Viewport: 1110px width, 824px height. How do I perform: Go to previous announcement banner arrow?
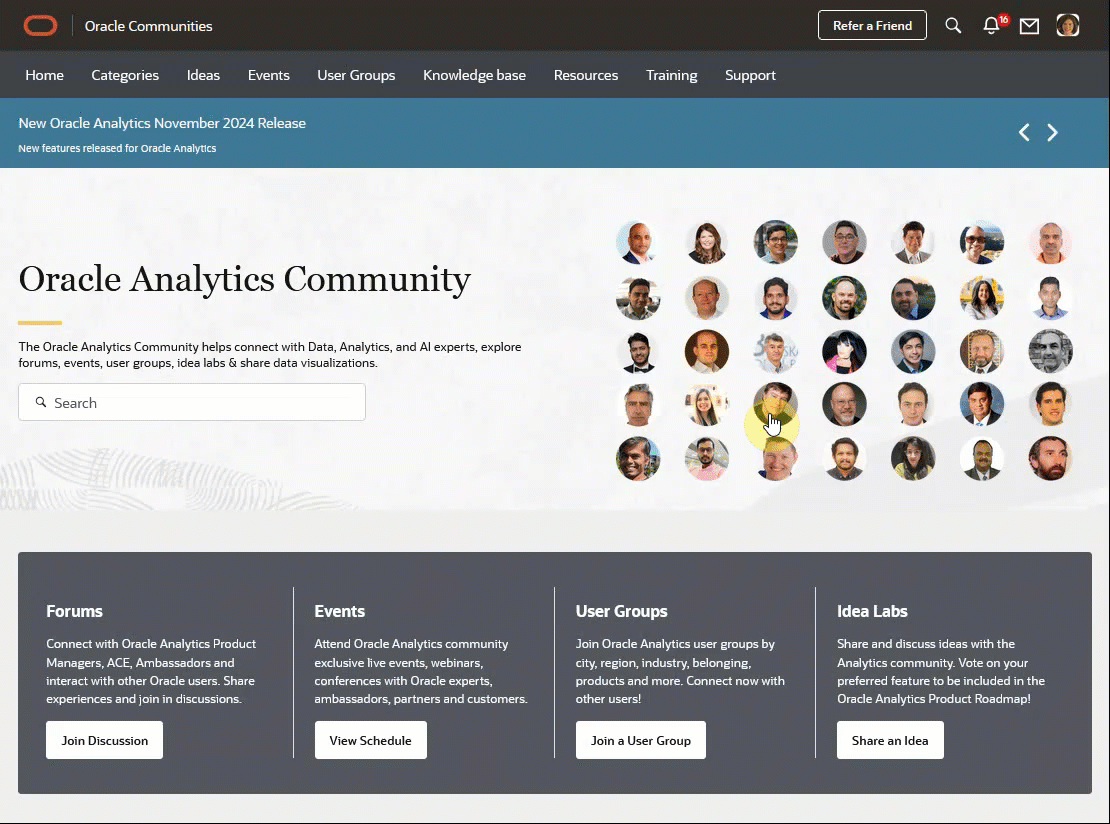(x=1024, y=132)
